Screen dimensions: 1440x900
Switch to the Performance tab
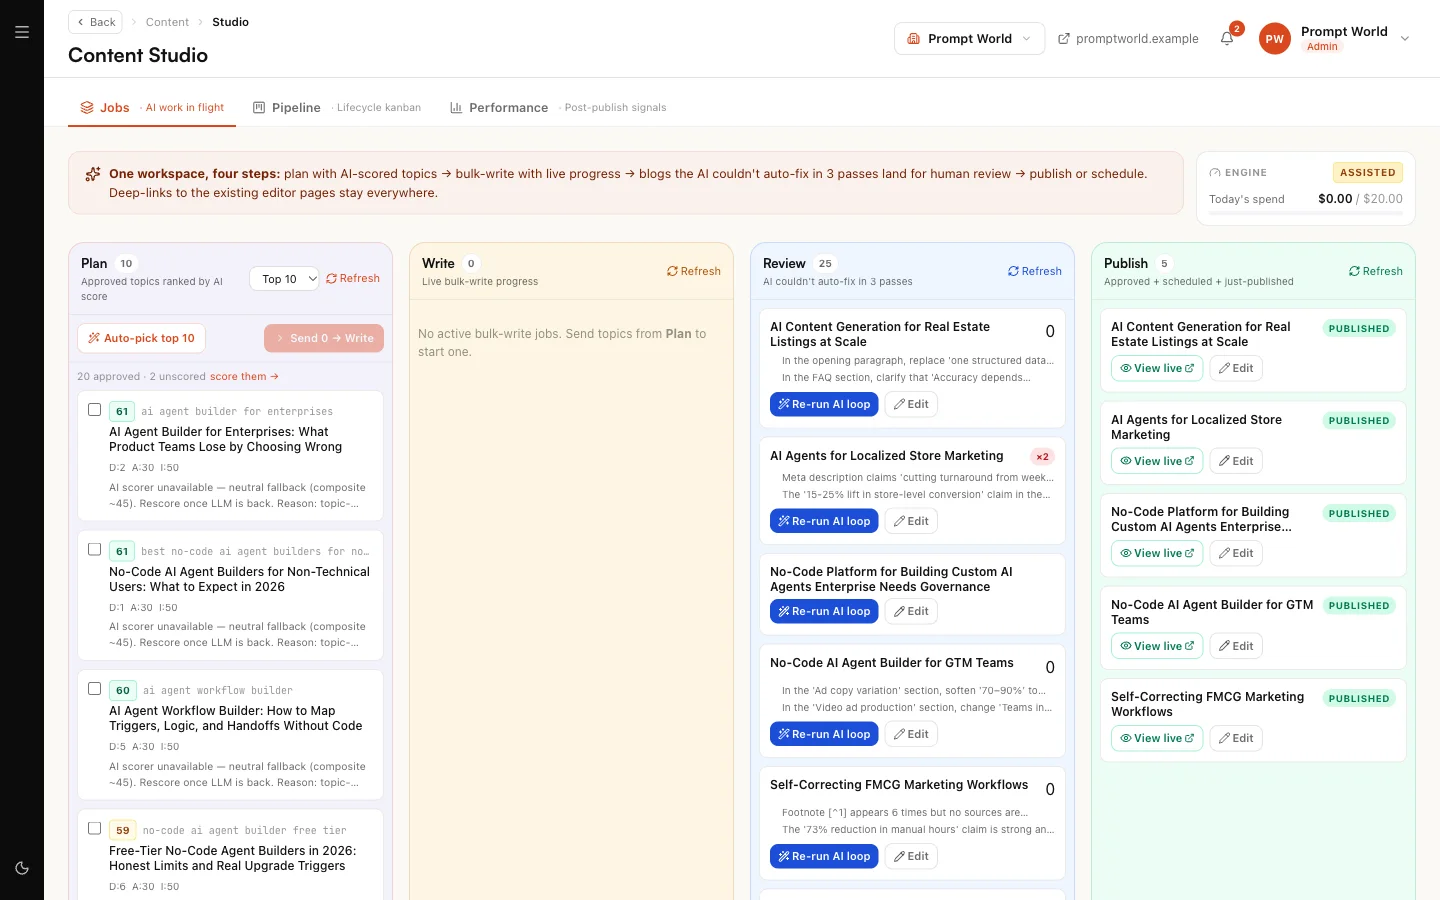coord(558,108)
